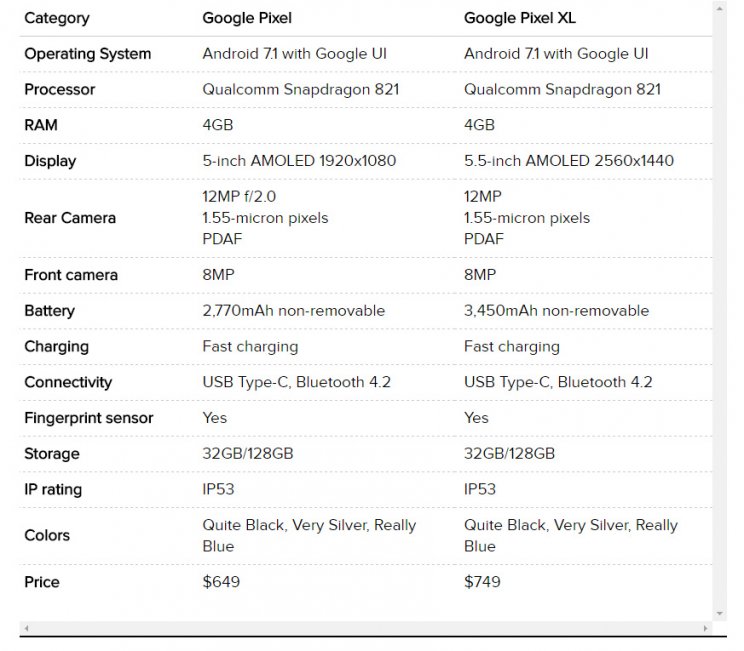Click Google Pixel 'Fast charging' cell

(x=251, y=346)
